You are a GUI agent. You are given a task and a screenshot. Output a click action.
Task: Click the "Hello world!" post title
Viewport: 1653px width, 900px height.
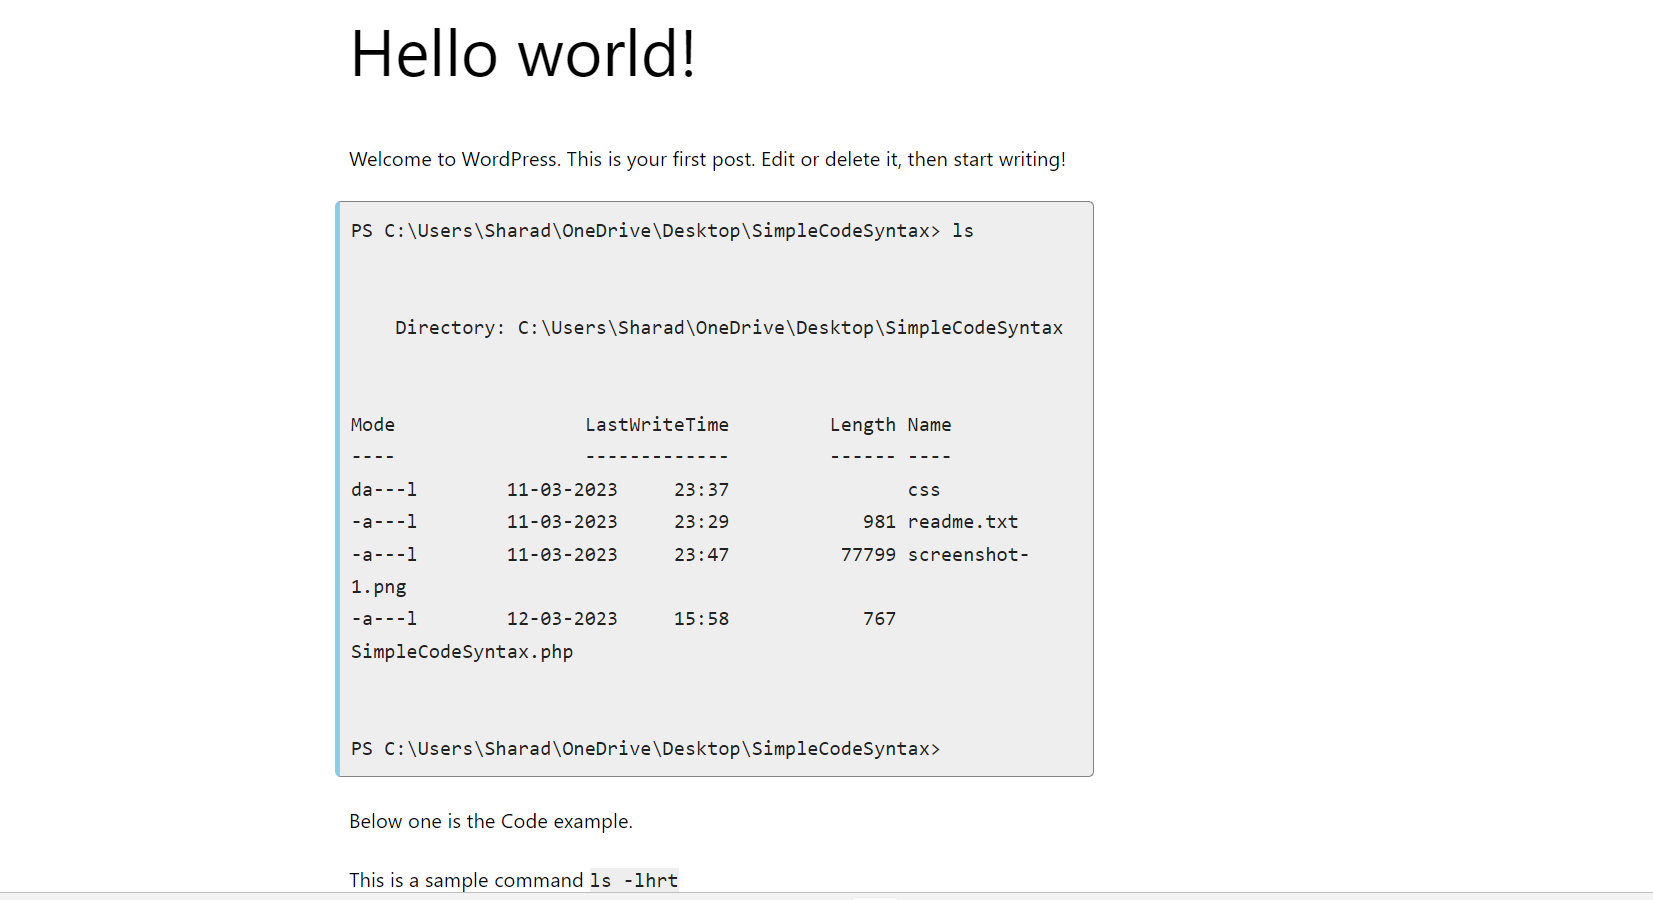click(522, 54)
